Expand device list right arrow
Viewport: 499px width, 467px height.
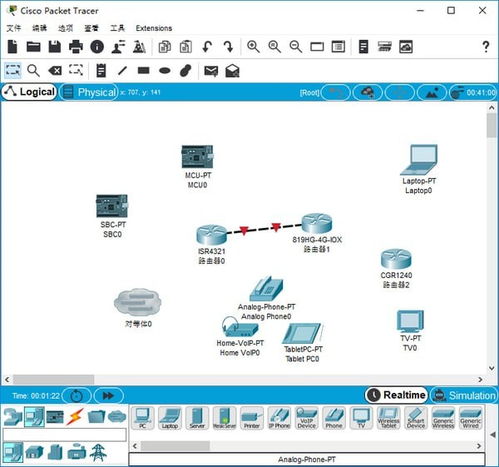point(479,446)
